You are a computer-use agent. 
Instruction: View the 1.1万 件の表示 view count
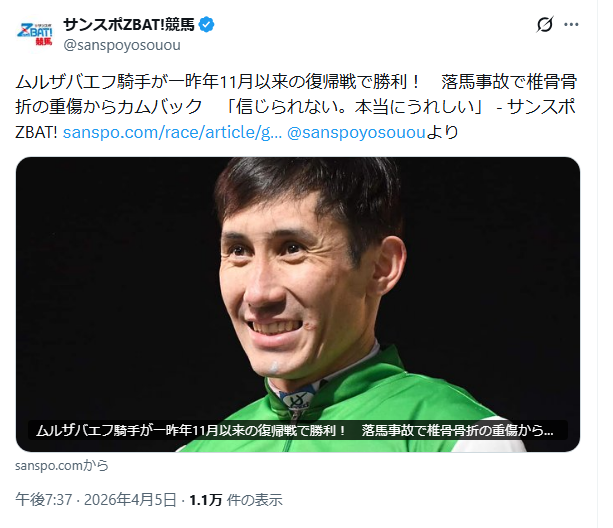[x=236, y=500]
